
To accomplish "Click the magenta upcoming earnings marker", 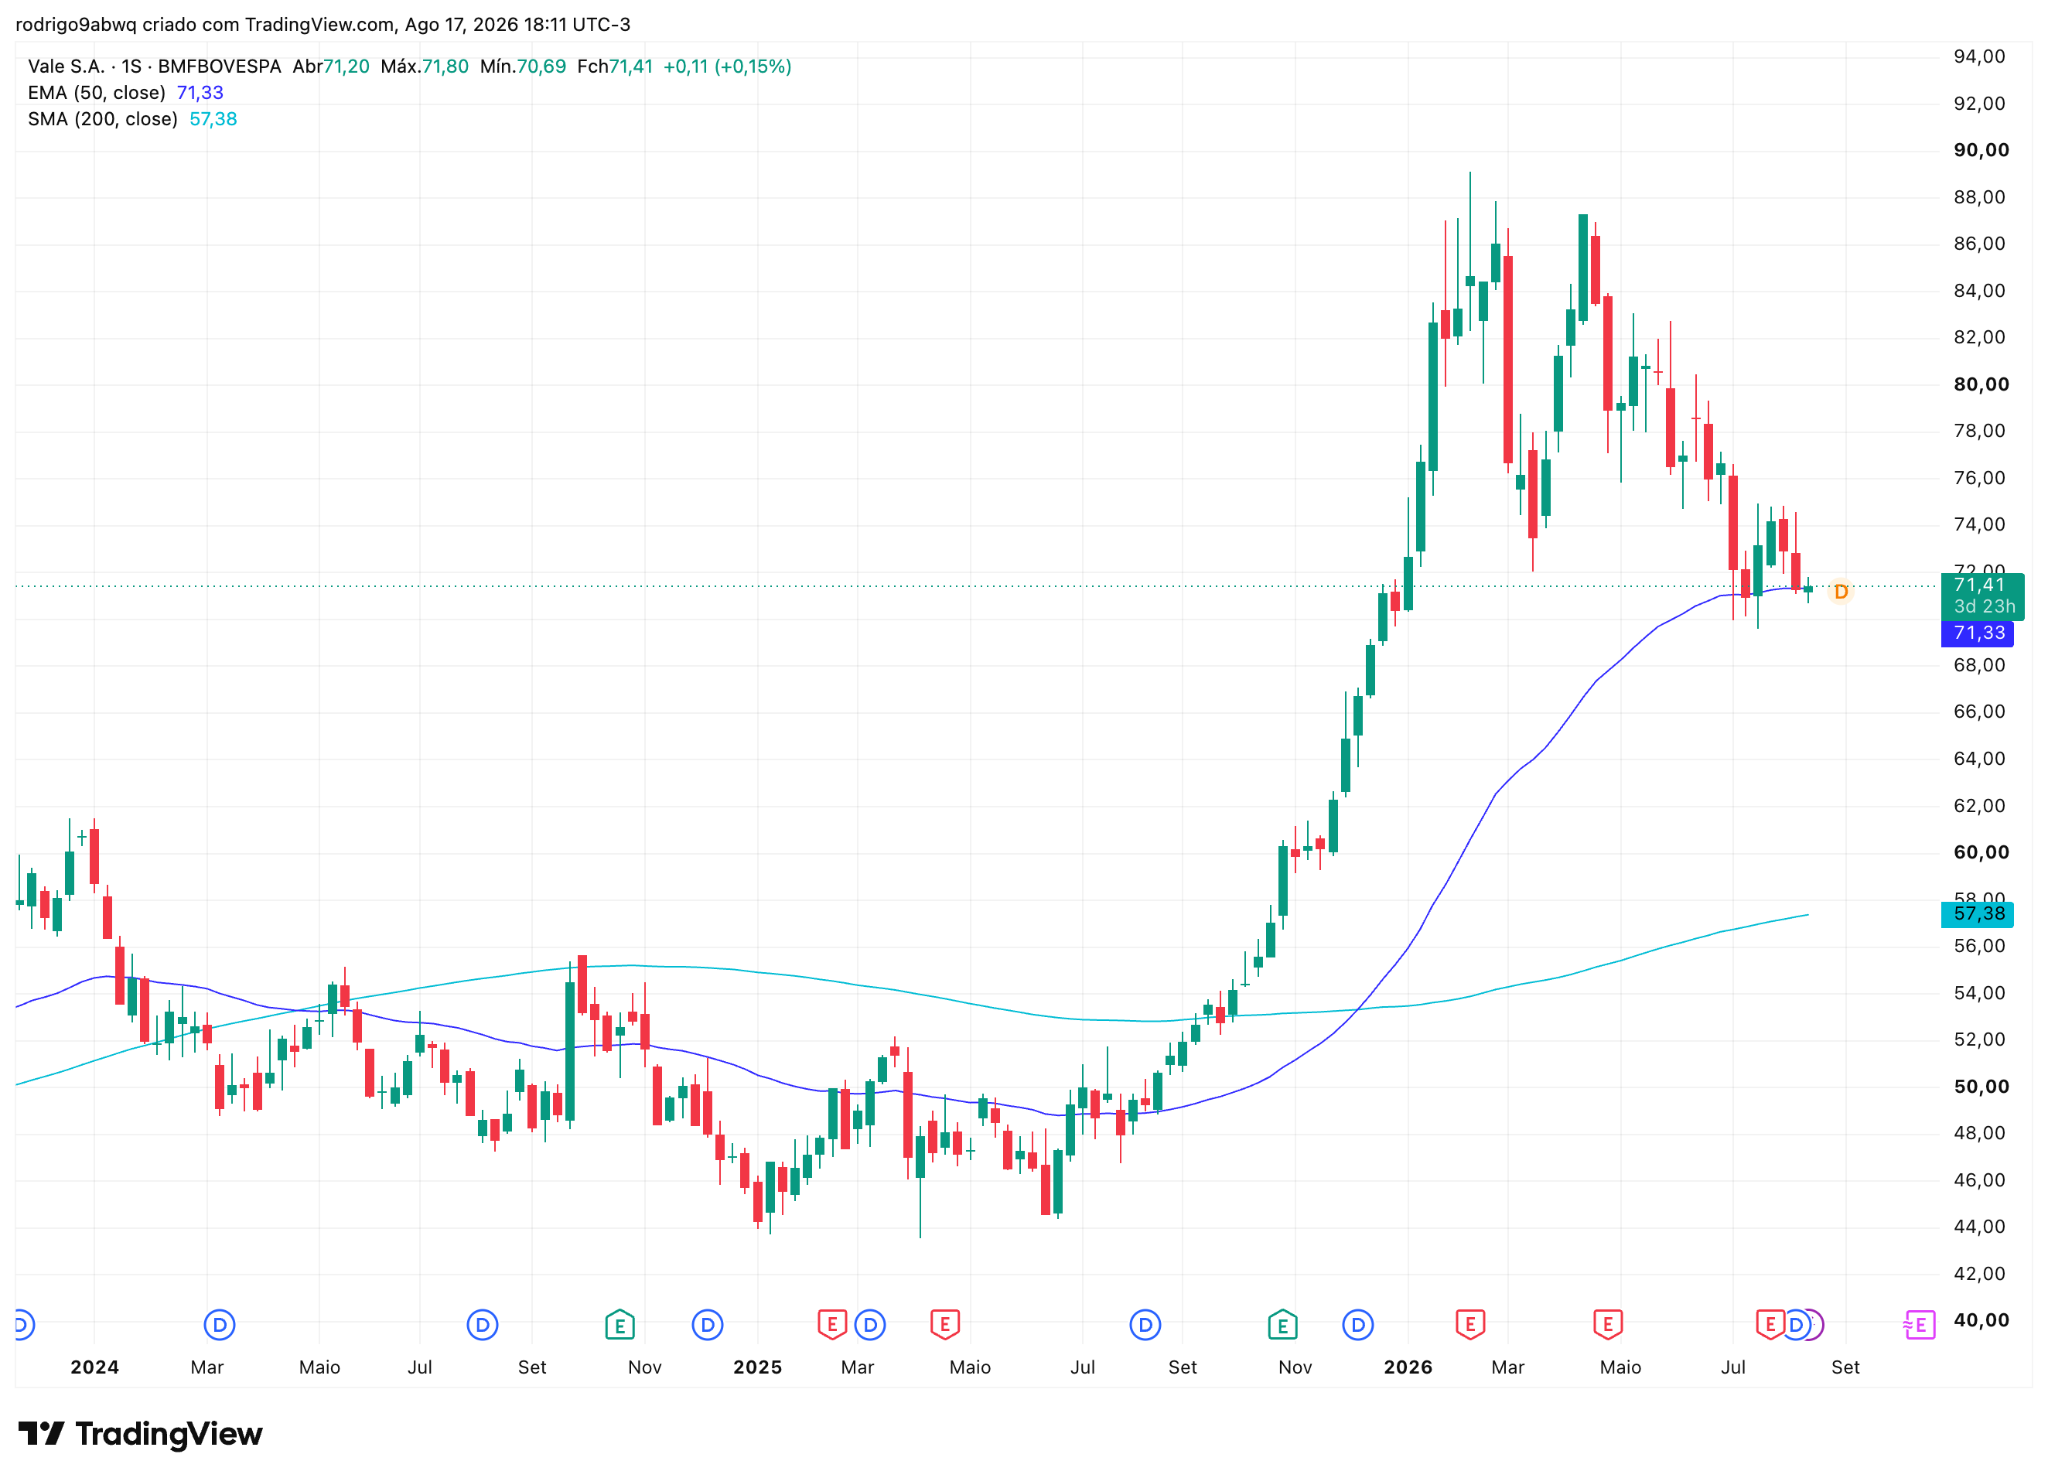I will [1920, 1325].
